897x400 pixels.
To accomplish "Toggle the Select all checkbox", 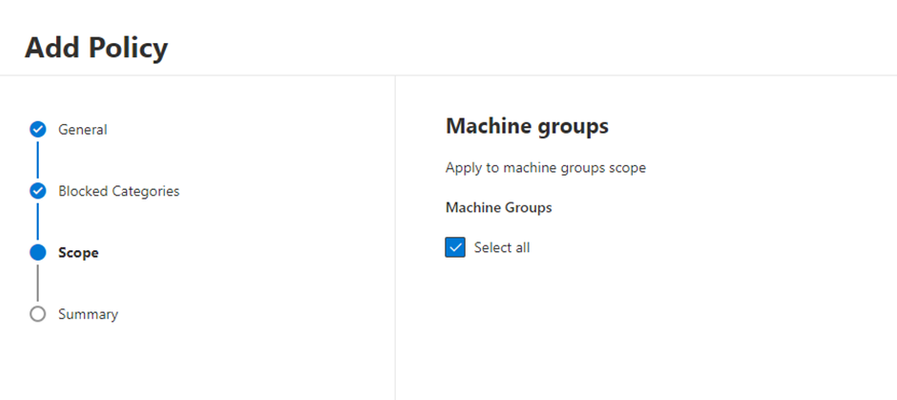I will point(455,247).
